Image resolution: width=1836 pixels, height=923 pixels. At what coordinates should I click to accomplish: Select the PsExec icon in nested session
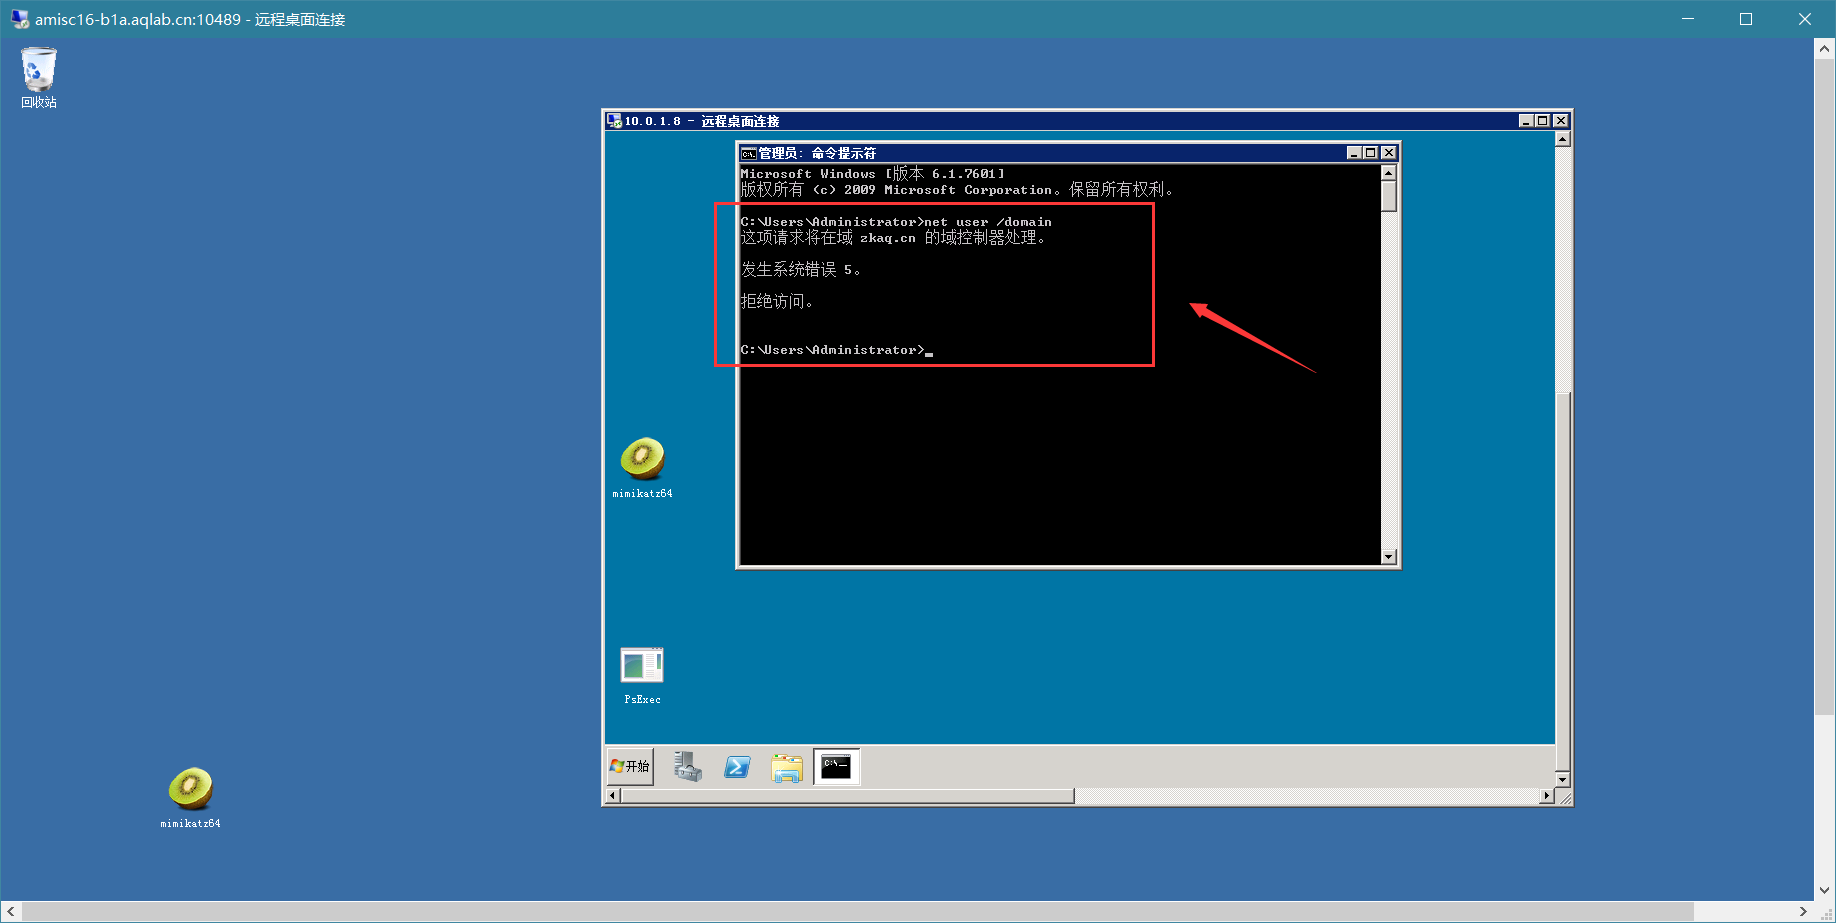click(642, 675)
